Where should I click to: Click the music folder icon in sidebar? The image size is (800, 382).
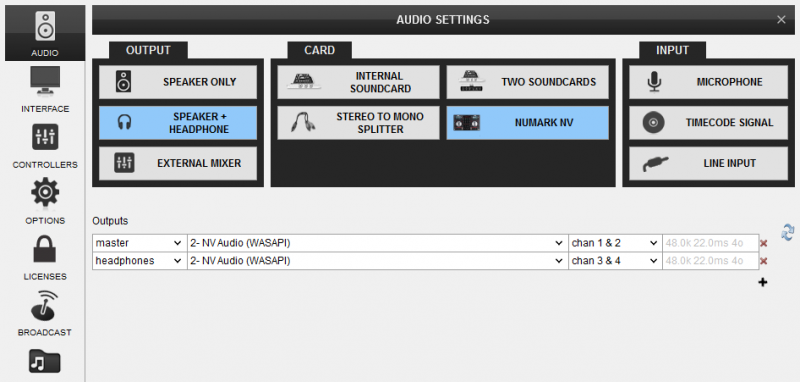tap(45, 362)
